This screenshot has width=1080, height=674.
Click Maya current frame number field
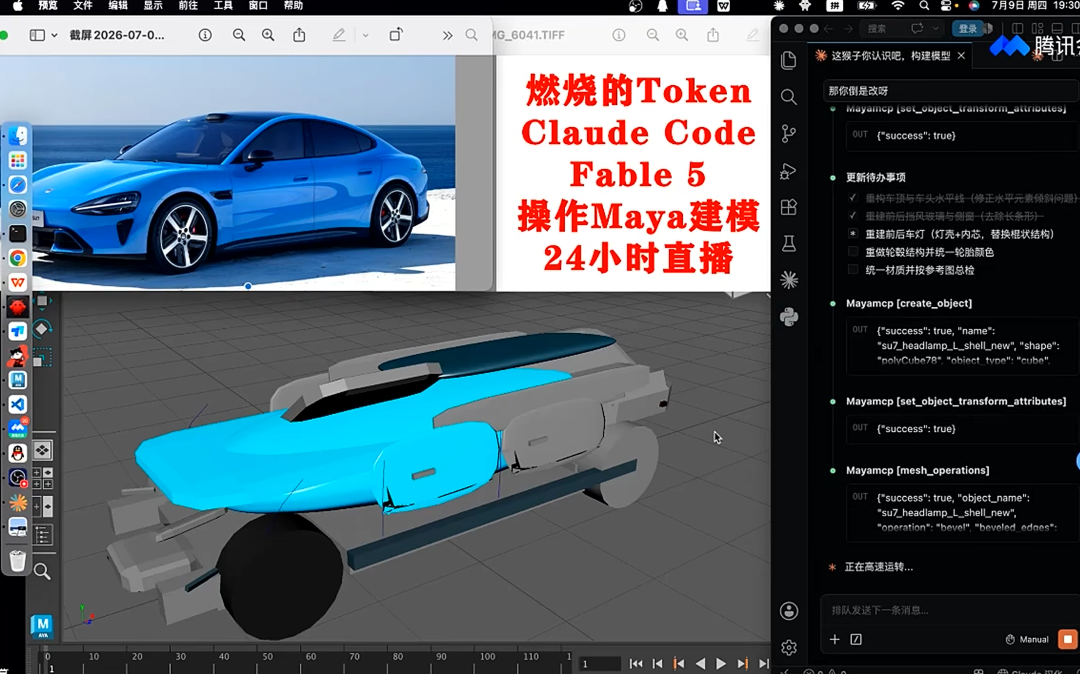599,664
